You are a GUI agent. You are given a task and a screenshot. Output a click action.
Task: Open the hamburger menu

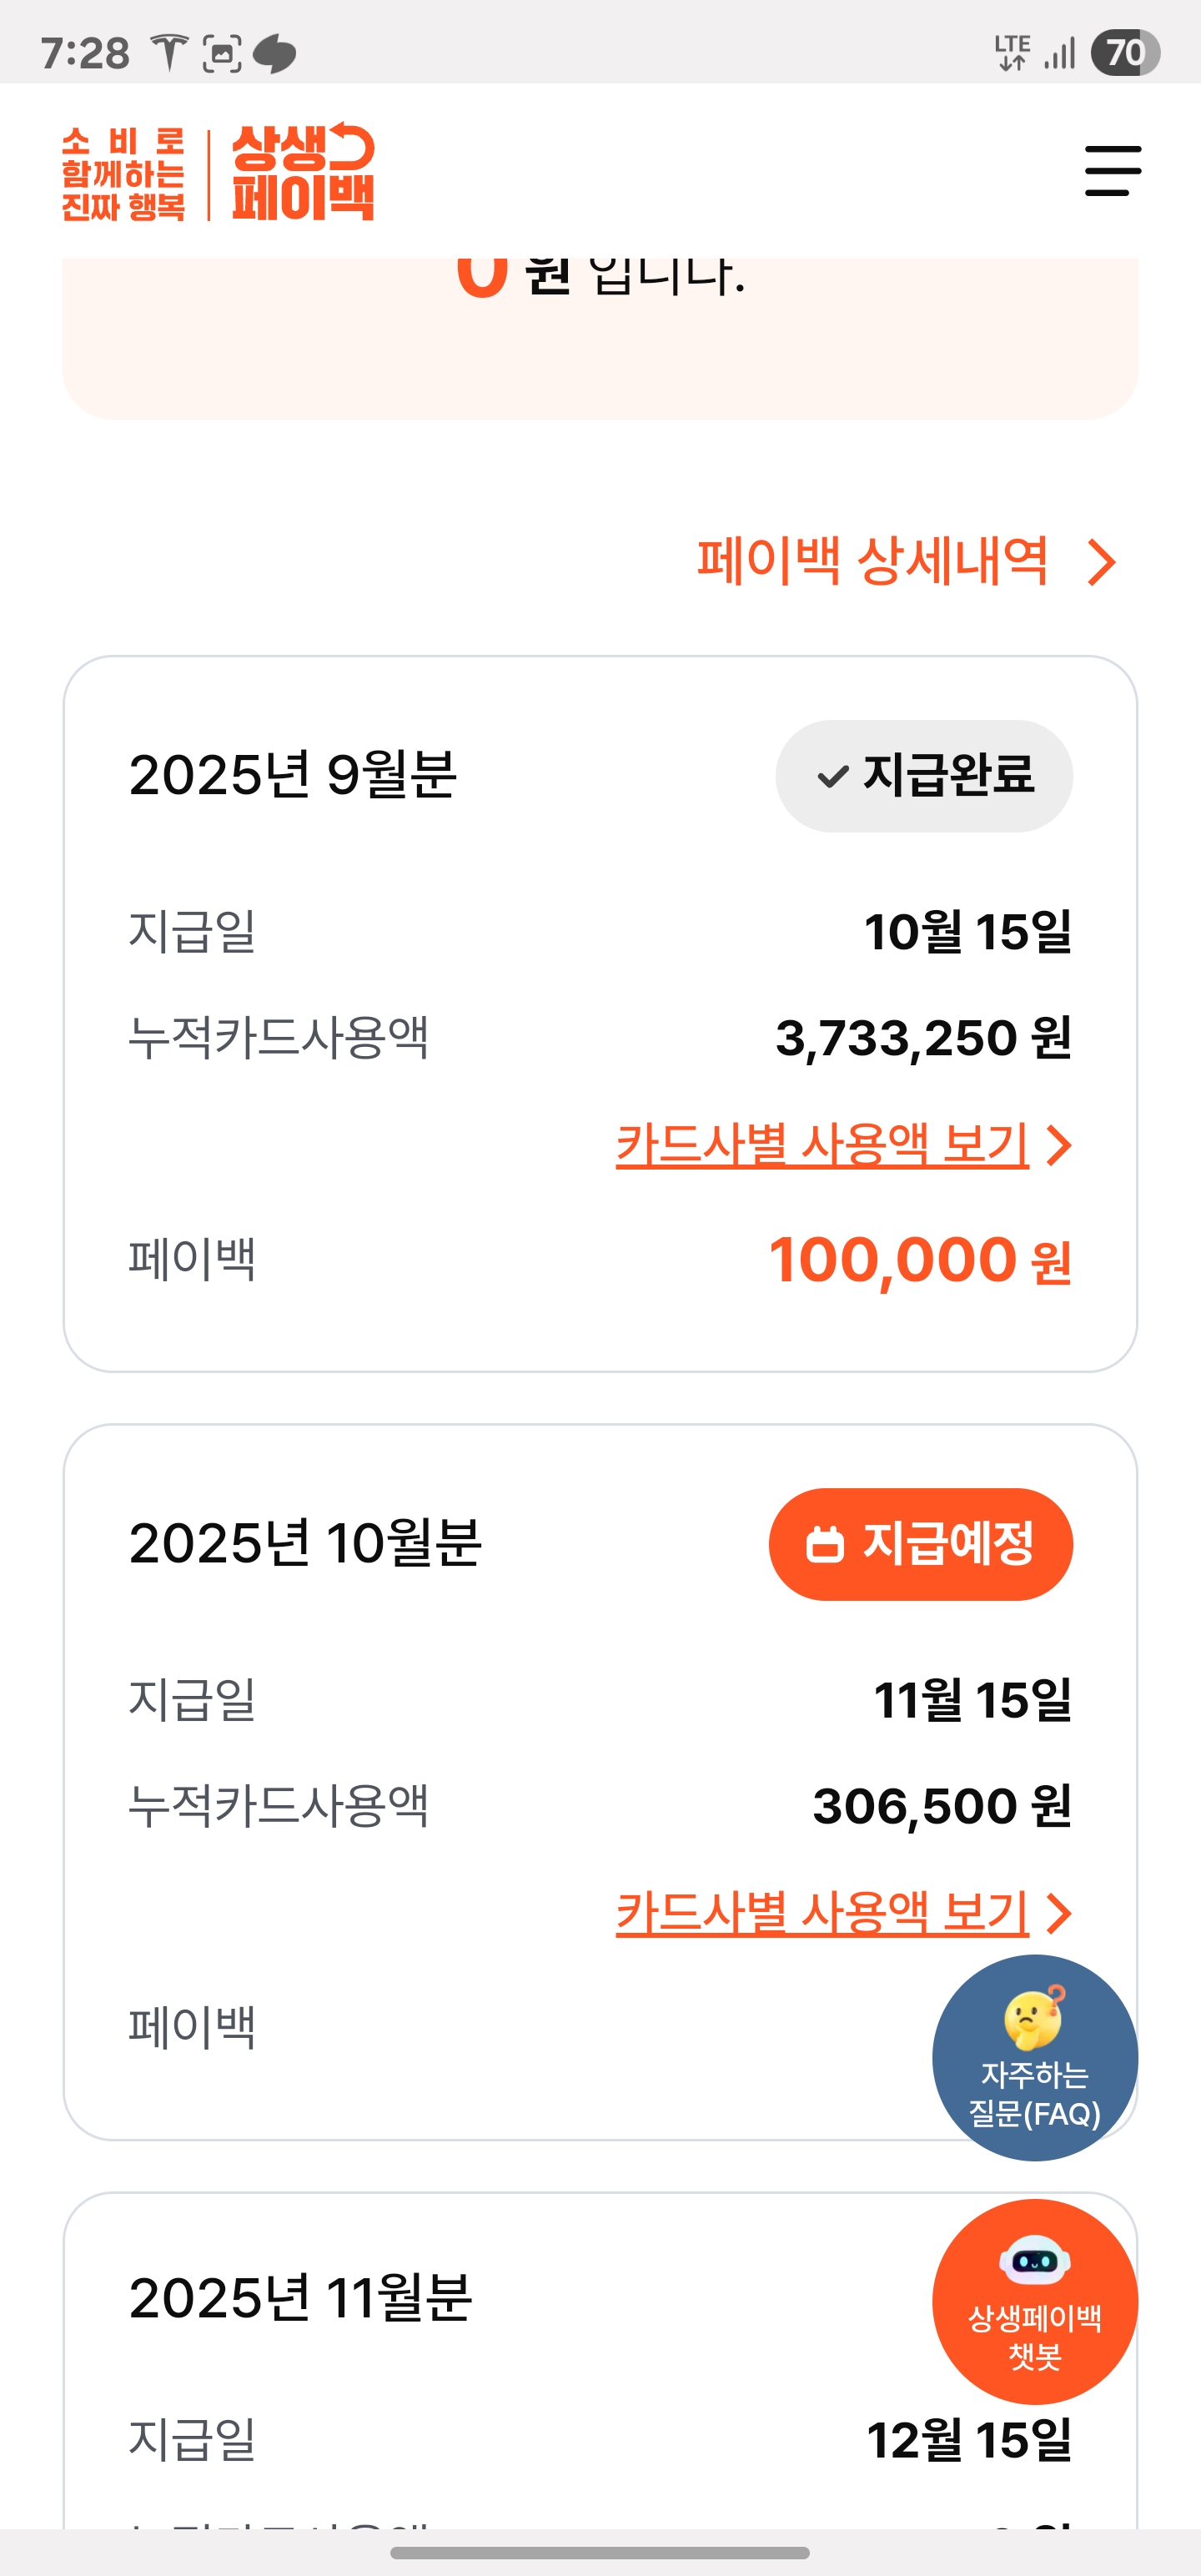tap(1112, 171)
